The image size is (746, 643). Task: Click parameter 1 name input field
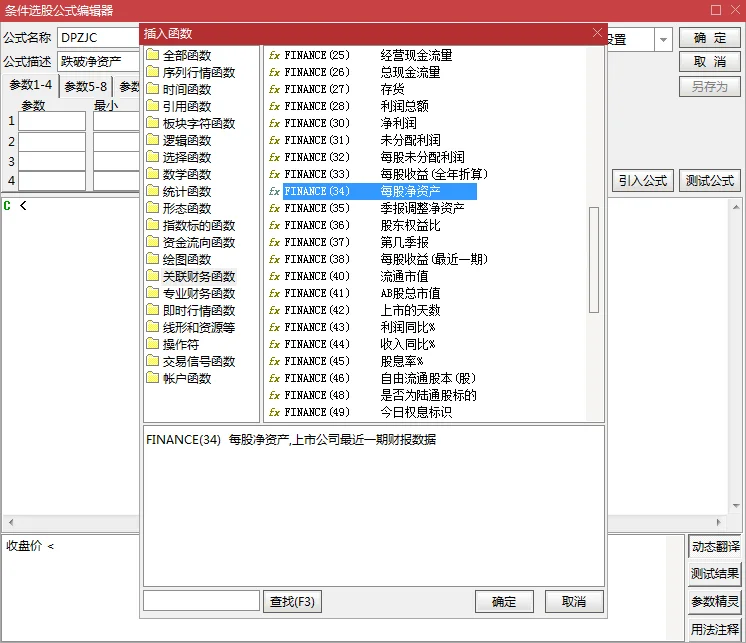52,121
